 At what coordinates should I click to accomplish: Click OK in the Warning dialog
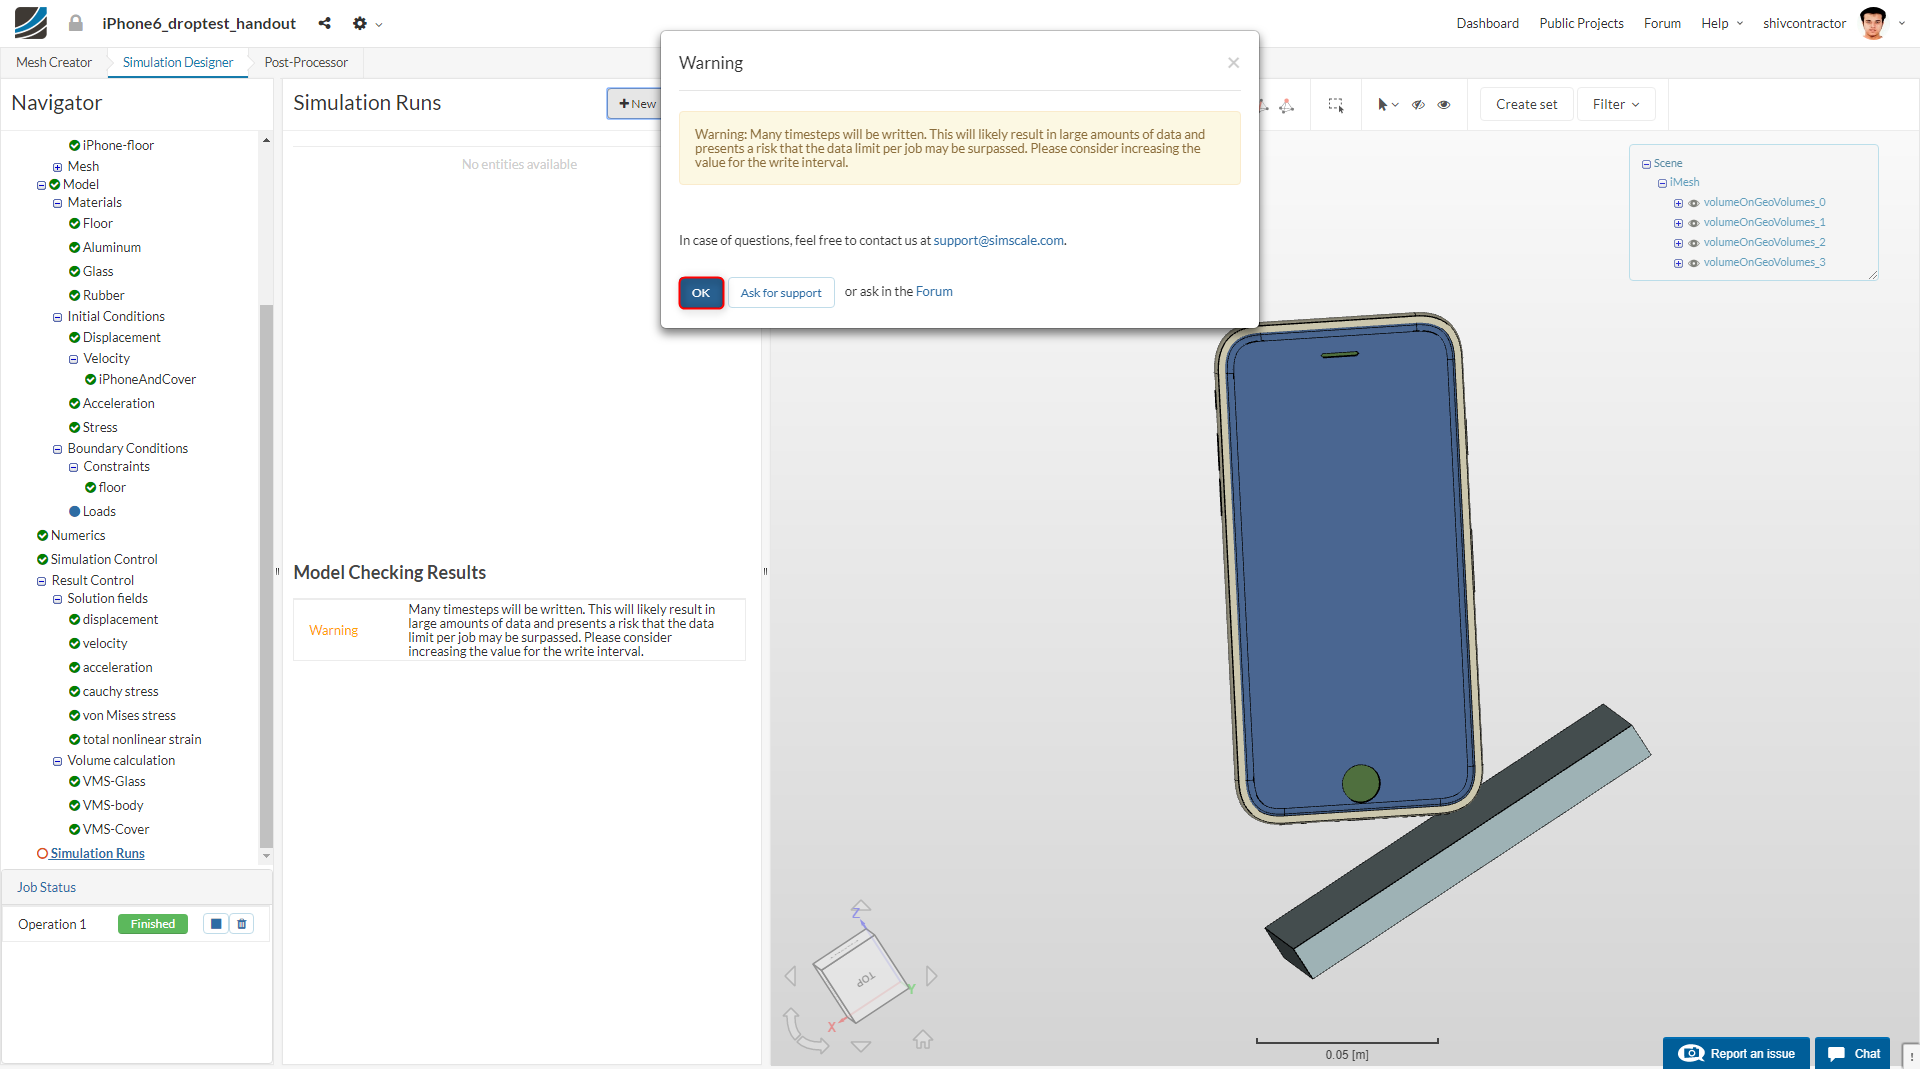pos(701,293)
